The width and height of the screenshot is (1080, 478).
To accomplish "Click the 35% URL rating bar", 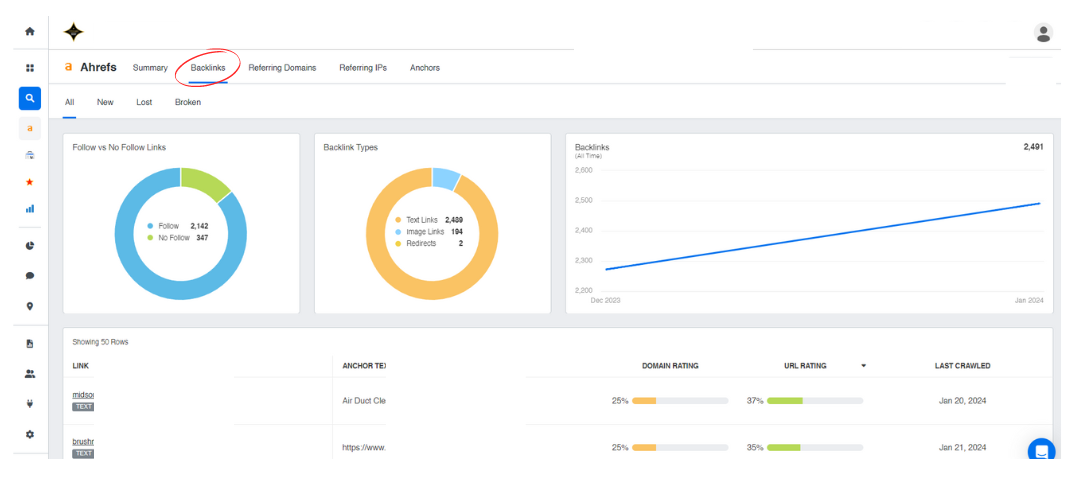I will tap(815, 447).
